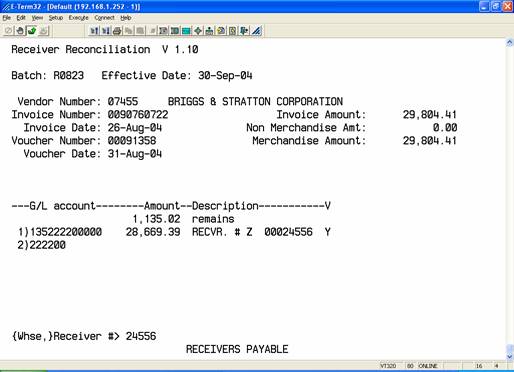Click the VT320 status bar entry
514x372 pixels.
click(x=388, y=366)
